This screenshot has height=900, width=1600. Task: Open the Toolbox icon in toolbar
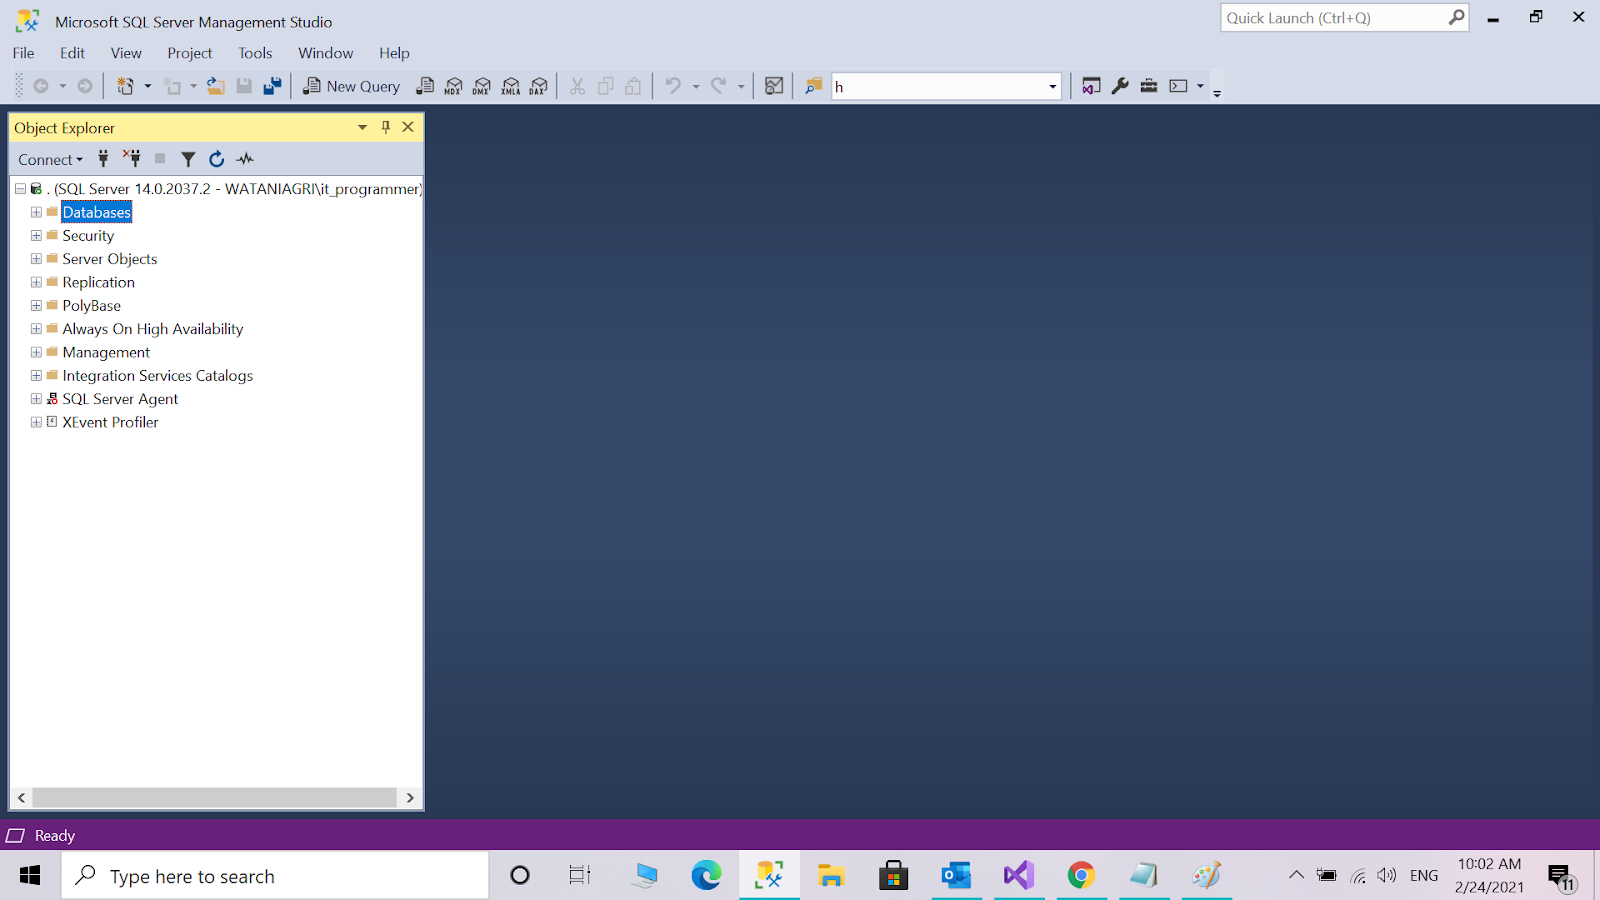click(1149, 86)
